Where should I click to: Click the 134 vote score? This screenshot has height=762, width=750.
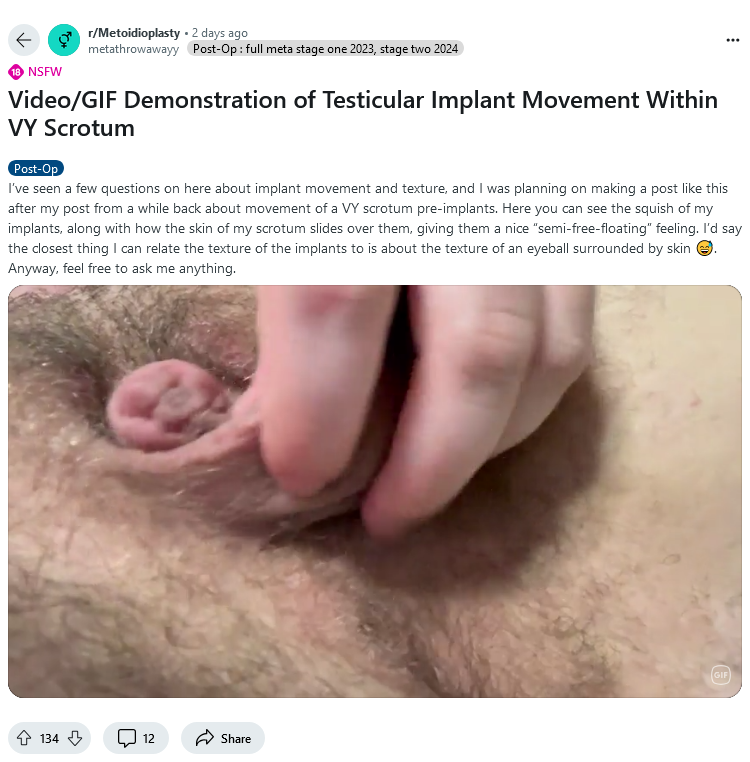(x=50, y=739)
